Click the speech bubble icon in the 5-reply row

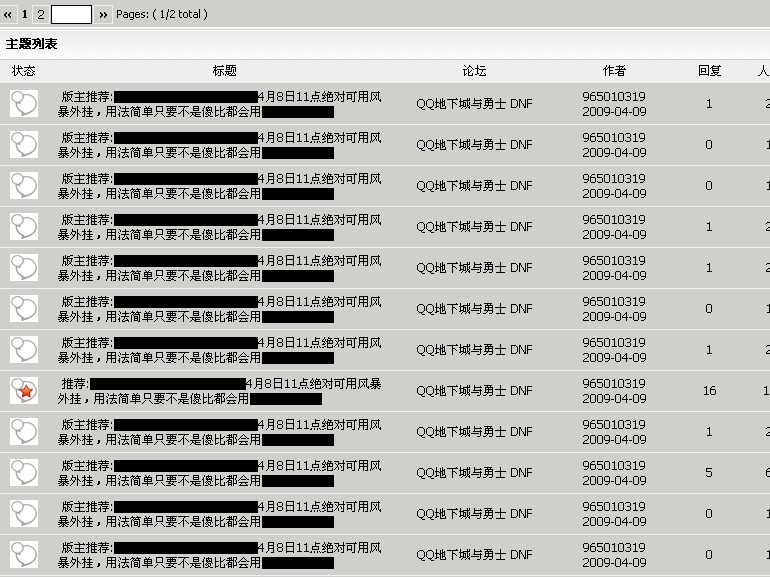click(x=24, y=472)
